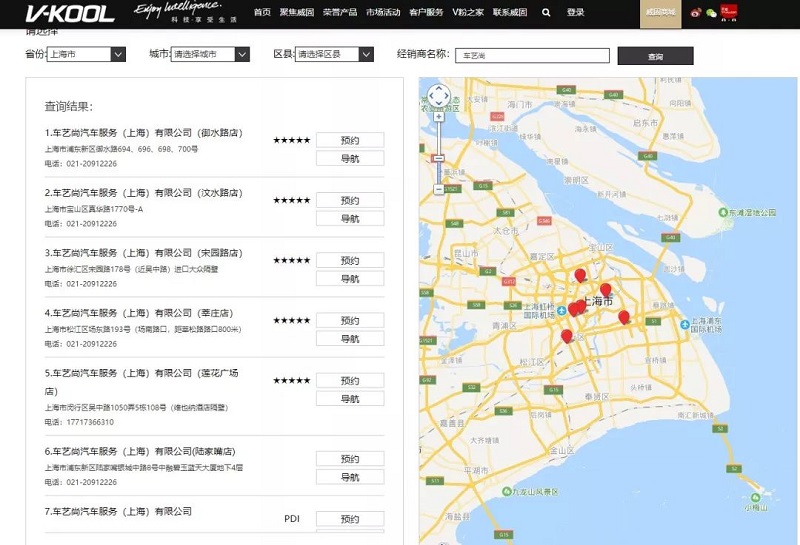800x545 pixels.
Task: Pan the map down with the arrow control
Action: point(439,104)
